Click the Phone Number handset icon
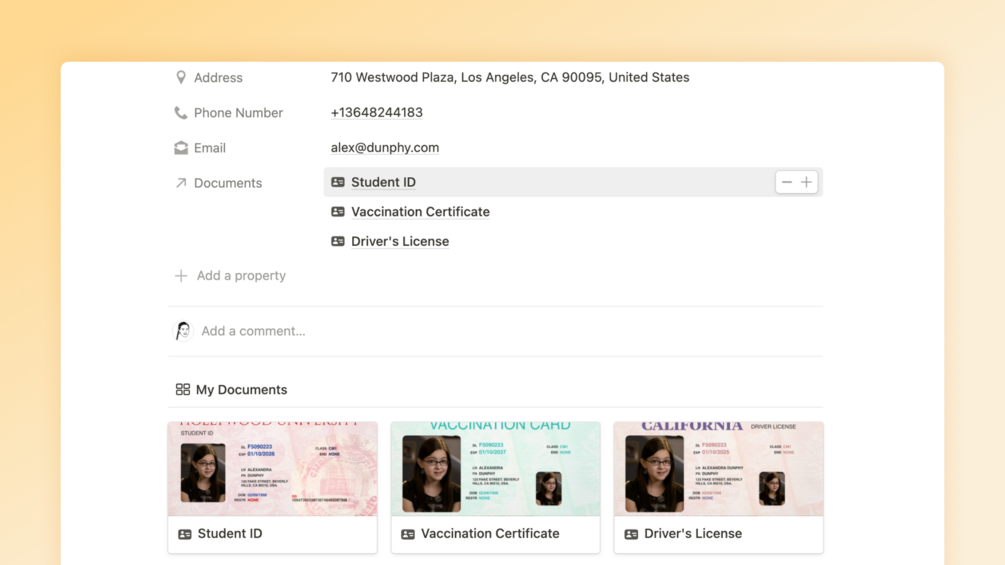 [x=181, y=113]
